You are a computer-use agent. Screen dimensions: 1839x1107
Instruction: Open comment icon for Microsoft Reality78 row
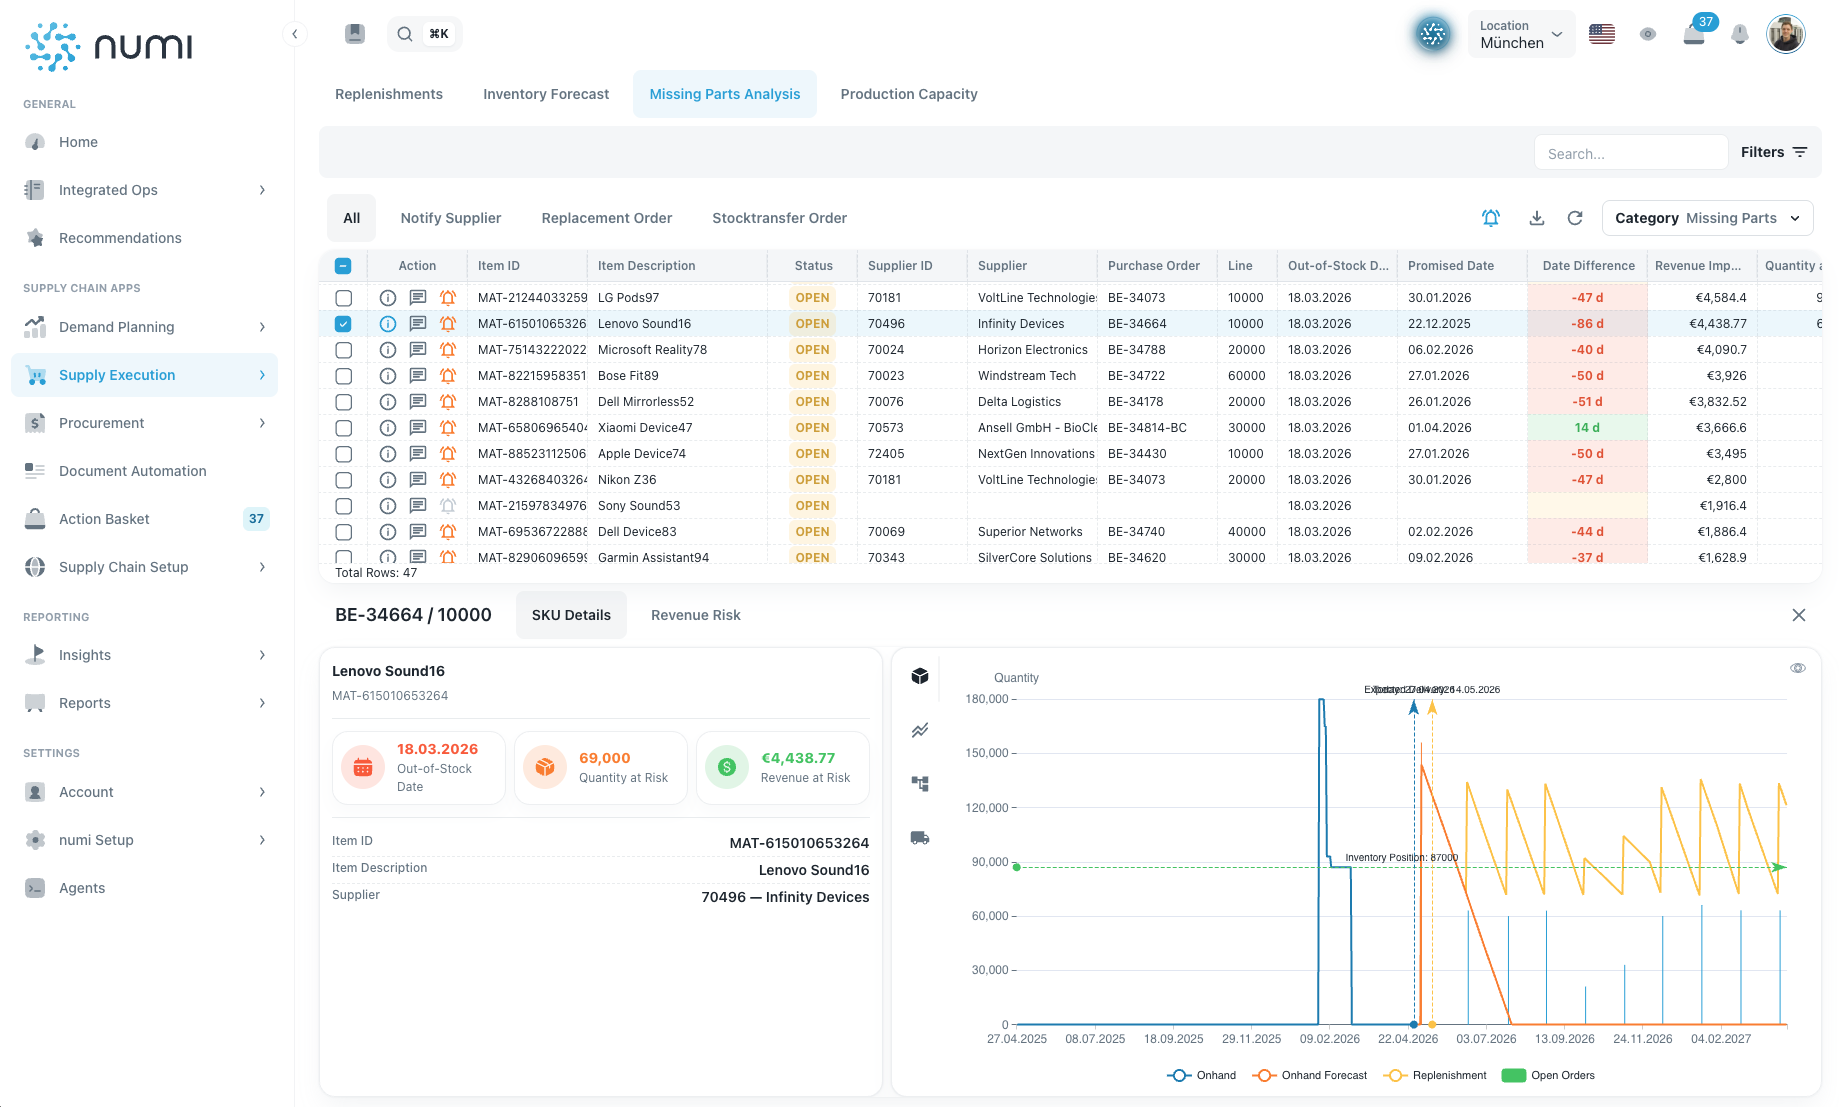[x=418, y=350]
